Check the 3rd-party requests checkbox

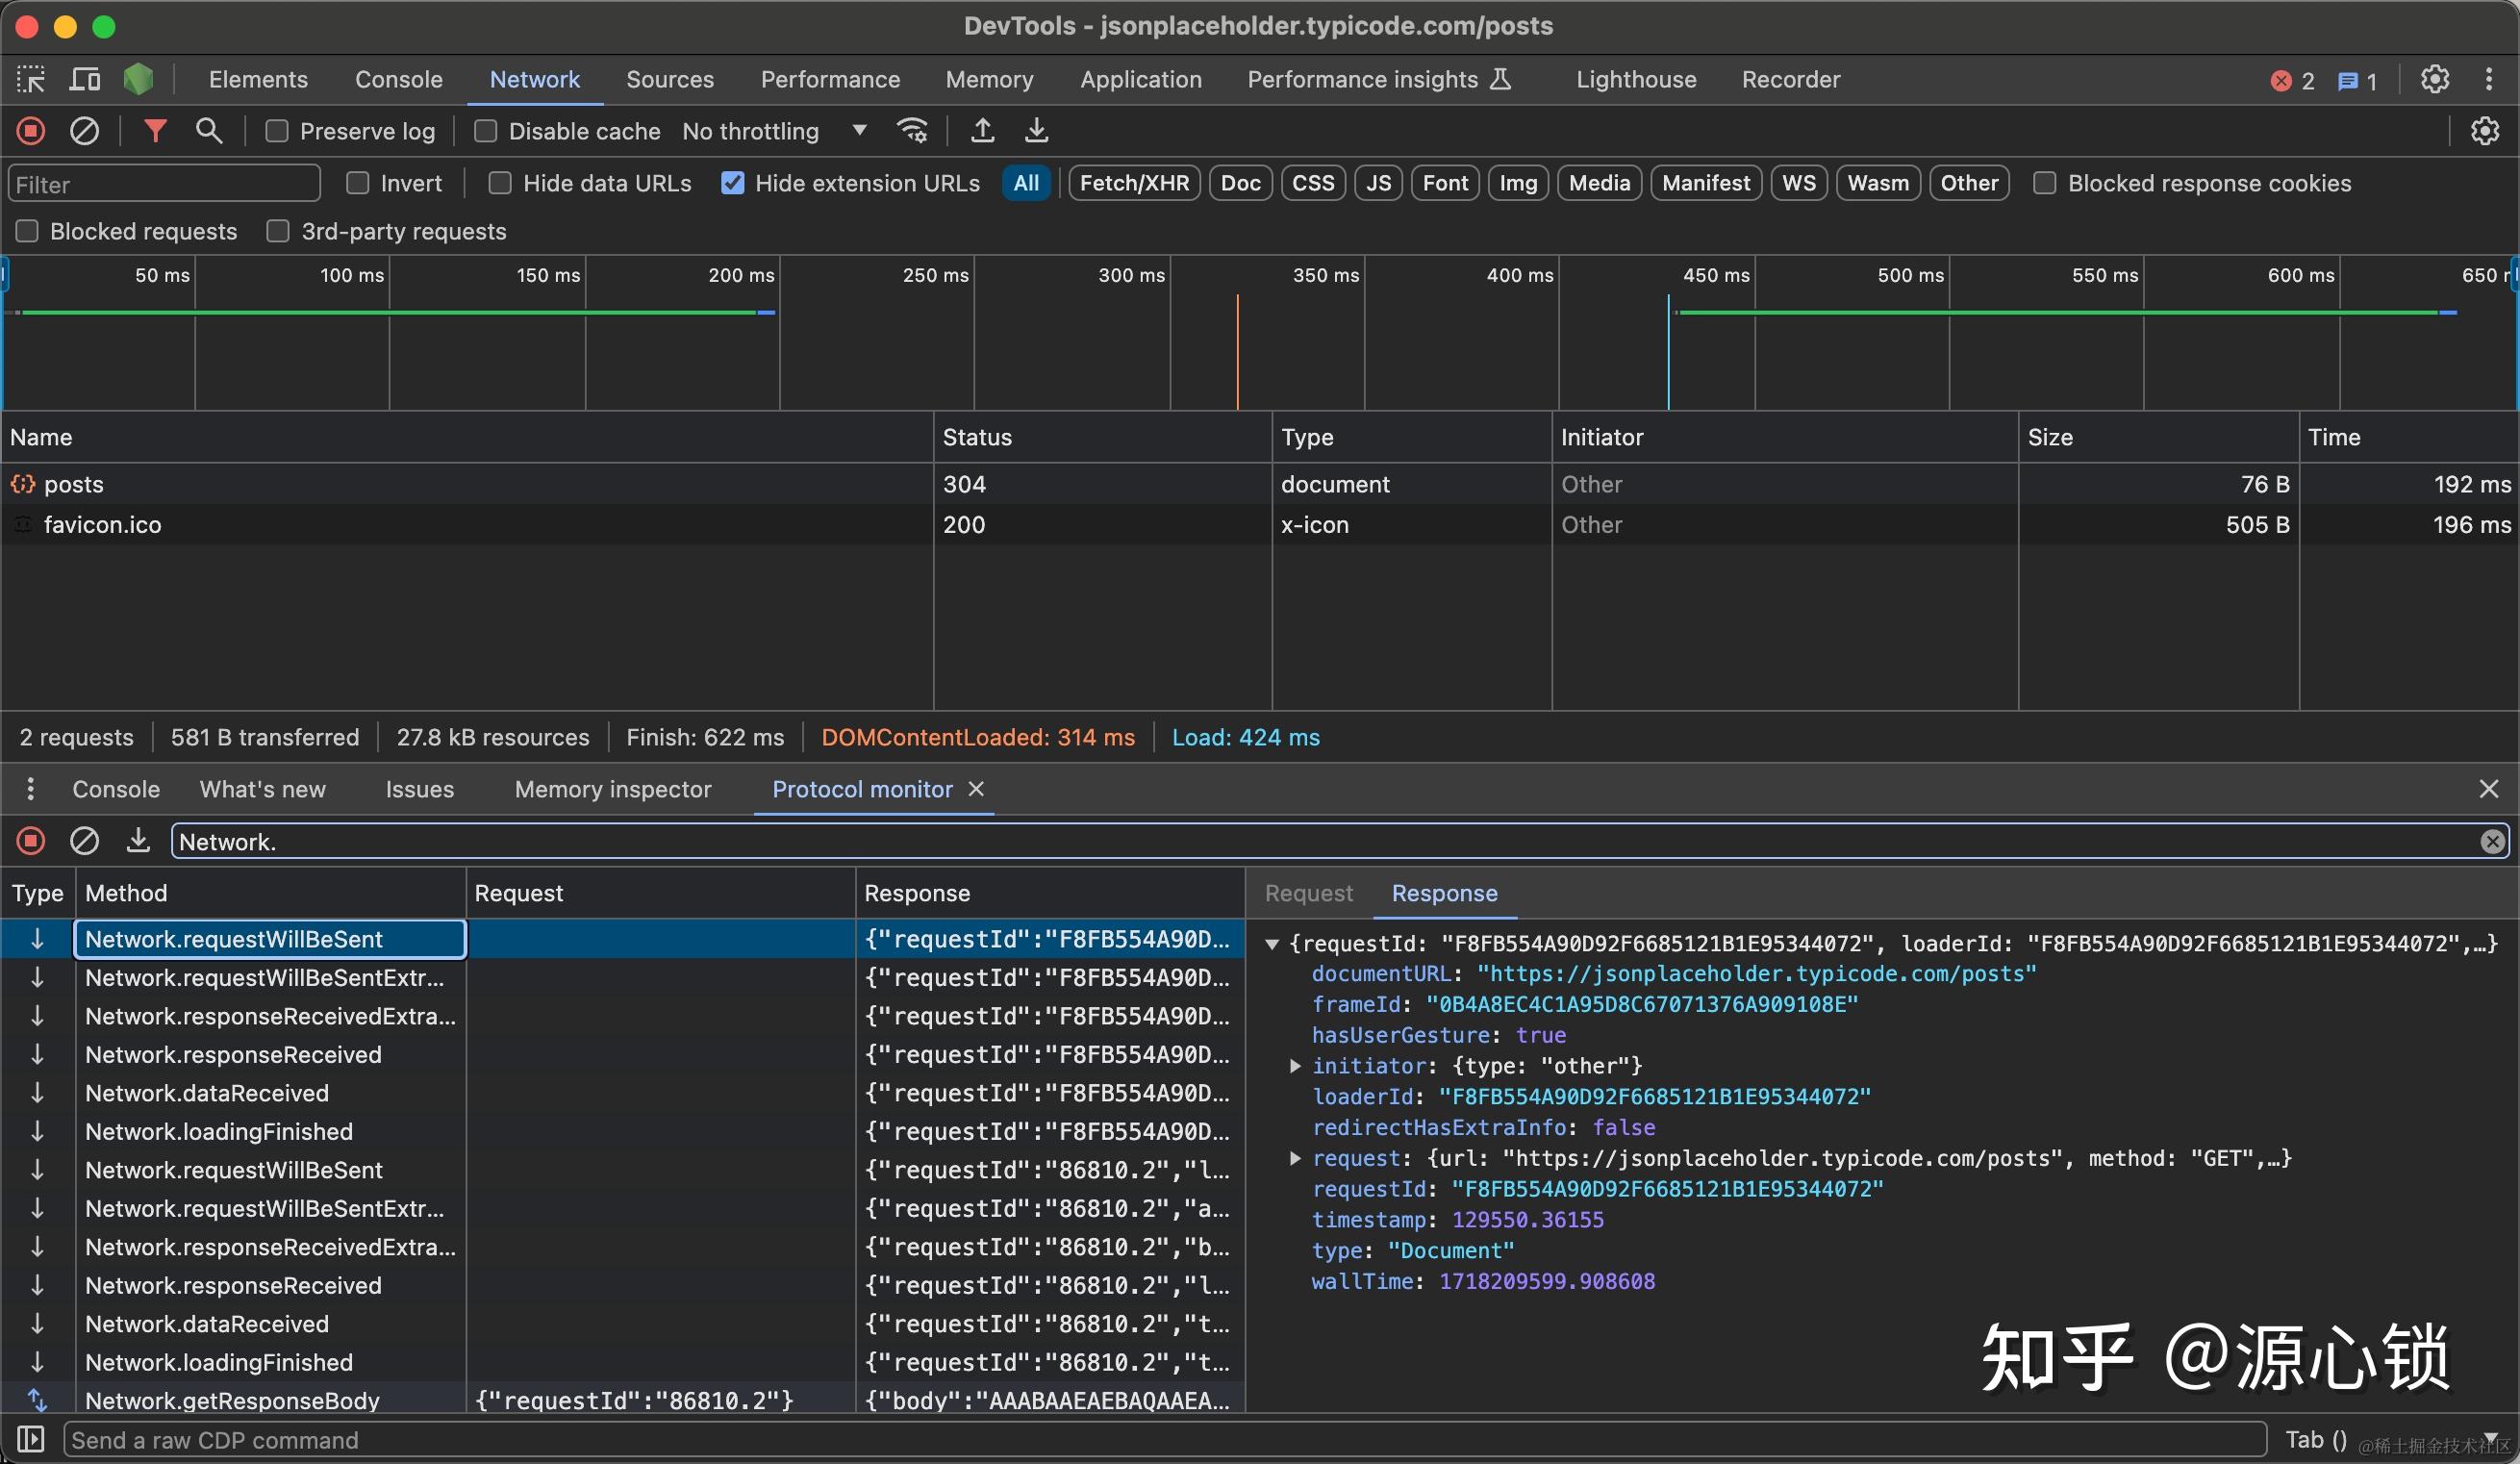(x=277, y=231)
